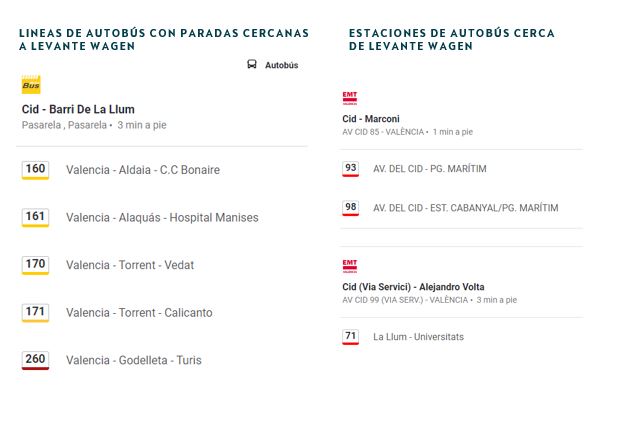This screenshot has height=435, width=643.
Task: Select the 171 line badge
Action: 35,313
